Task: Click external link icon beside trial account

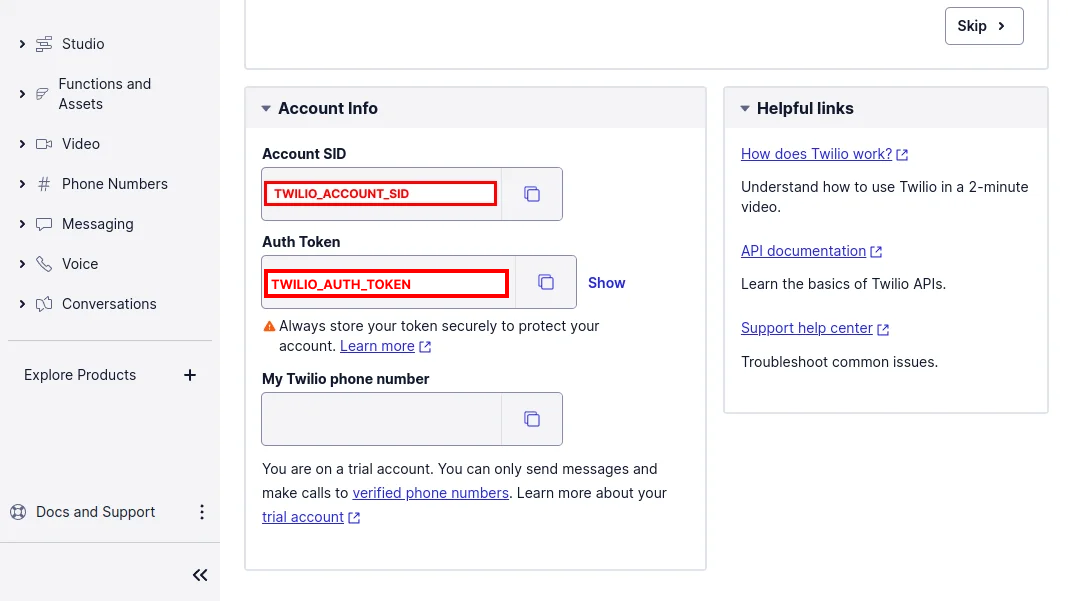Action: point(354,518)
